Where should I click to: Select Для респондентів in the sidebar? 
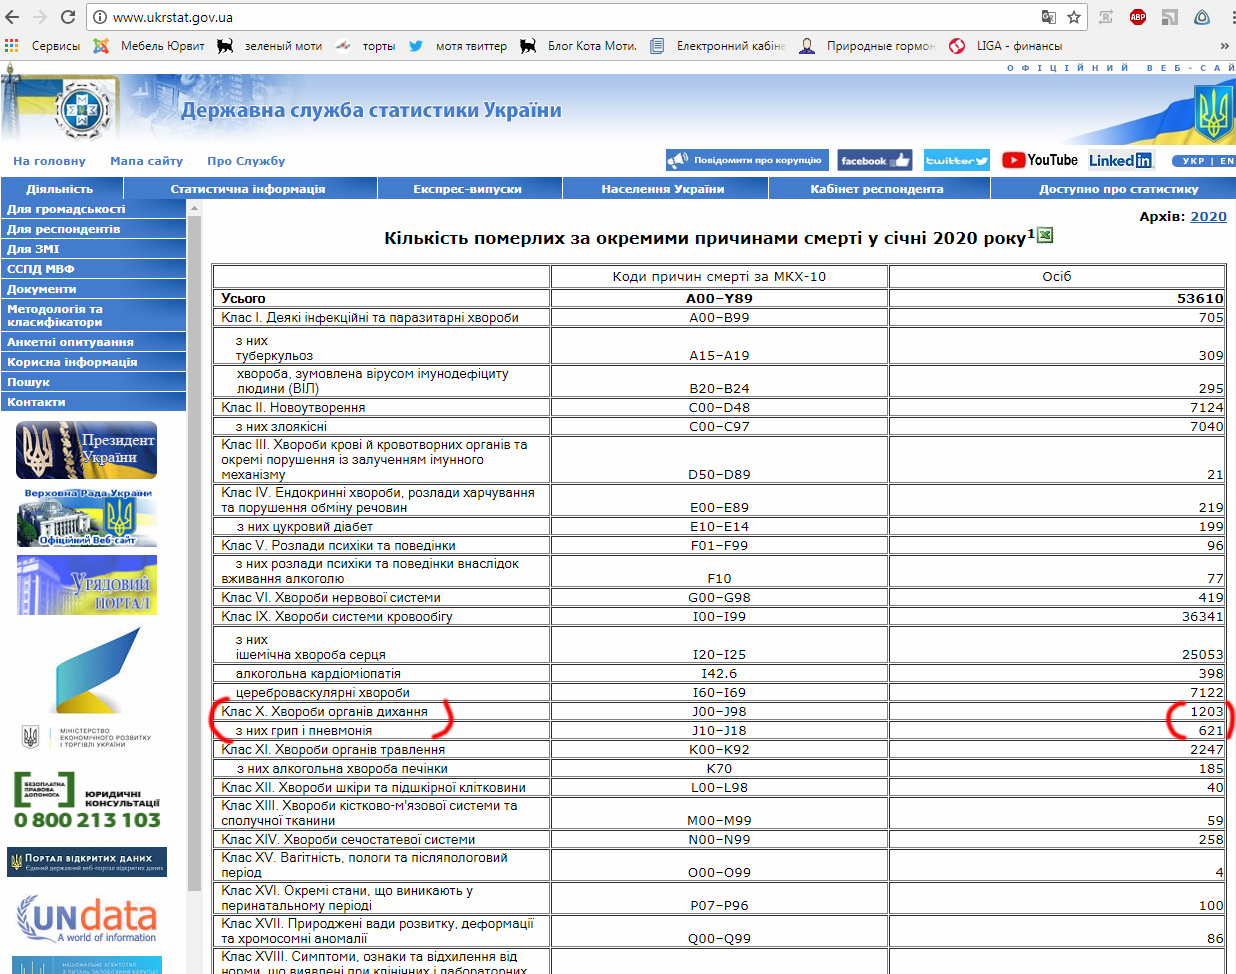pyautogui.click(x=93, y=229)
